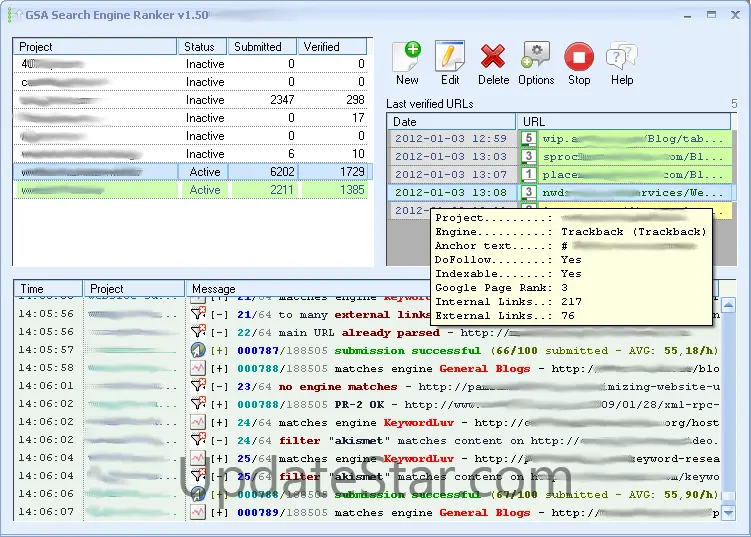Select verified URL dated 2012-01-03 12:59
This screenshot has width=751, height=537.
(451, 139)
